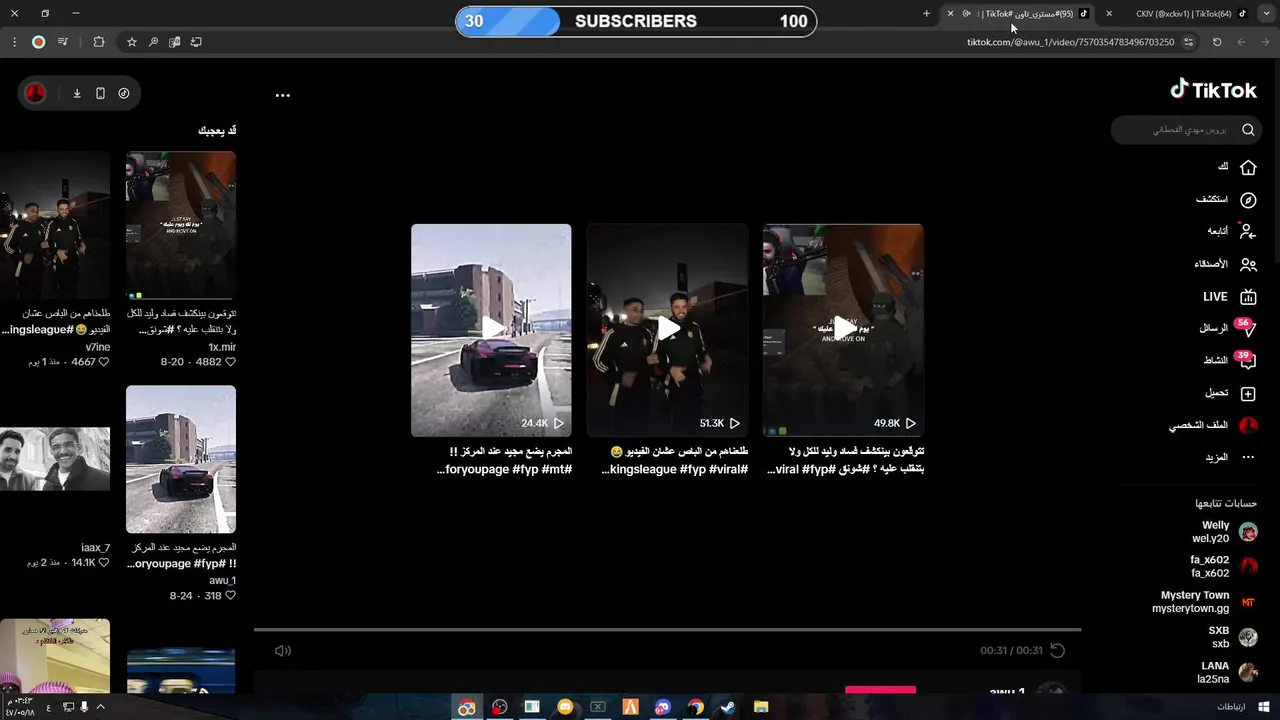
Task: Play the 24.4K views car video
Action: 491,330
